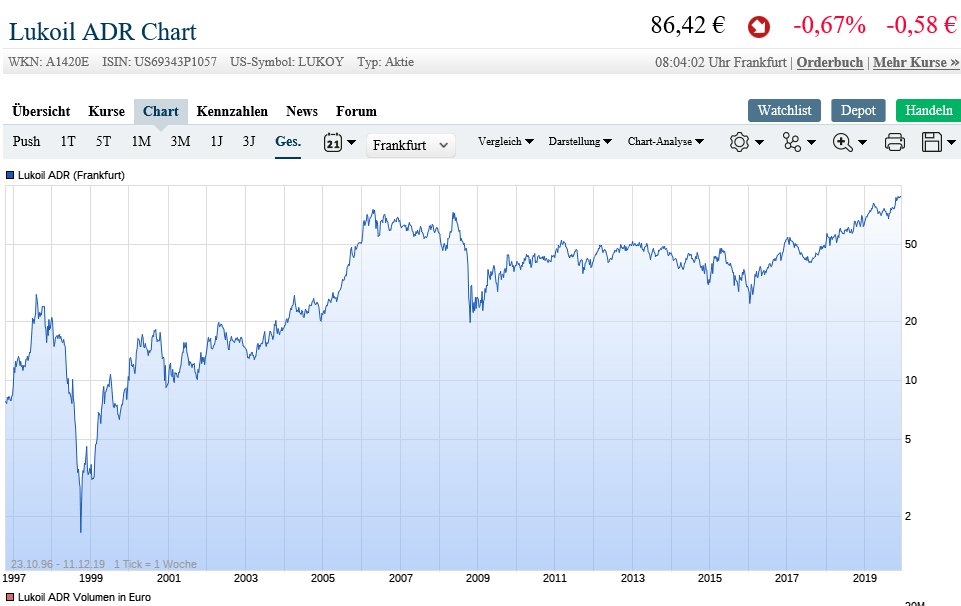Click the chart line's 2008 crash trough
Screen dimensions: 961x606
pos(470,320)
